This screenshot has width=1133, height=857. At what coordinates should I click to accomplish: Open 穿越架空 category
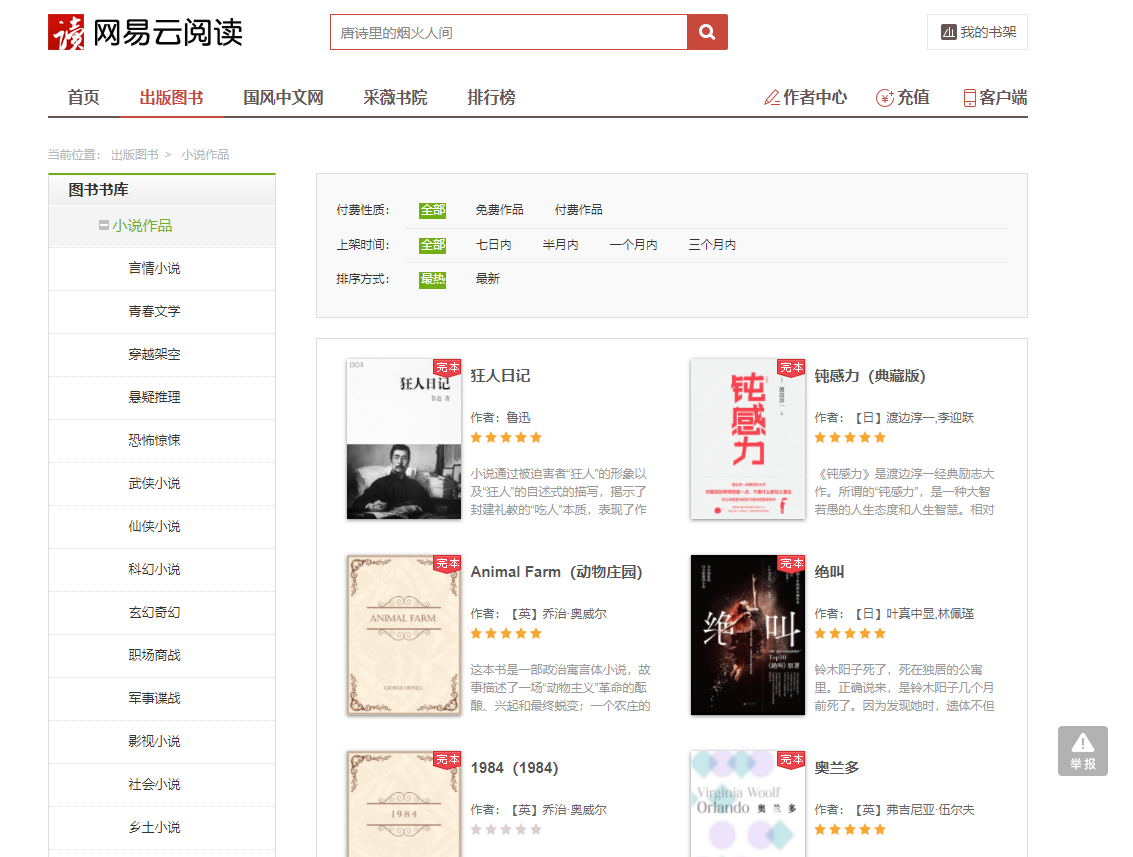tap(155, 355)
